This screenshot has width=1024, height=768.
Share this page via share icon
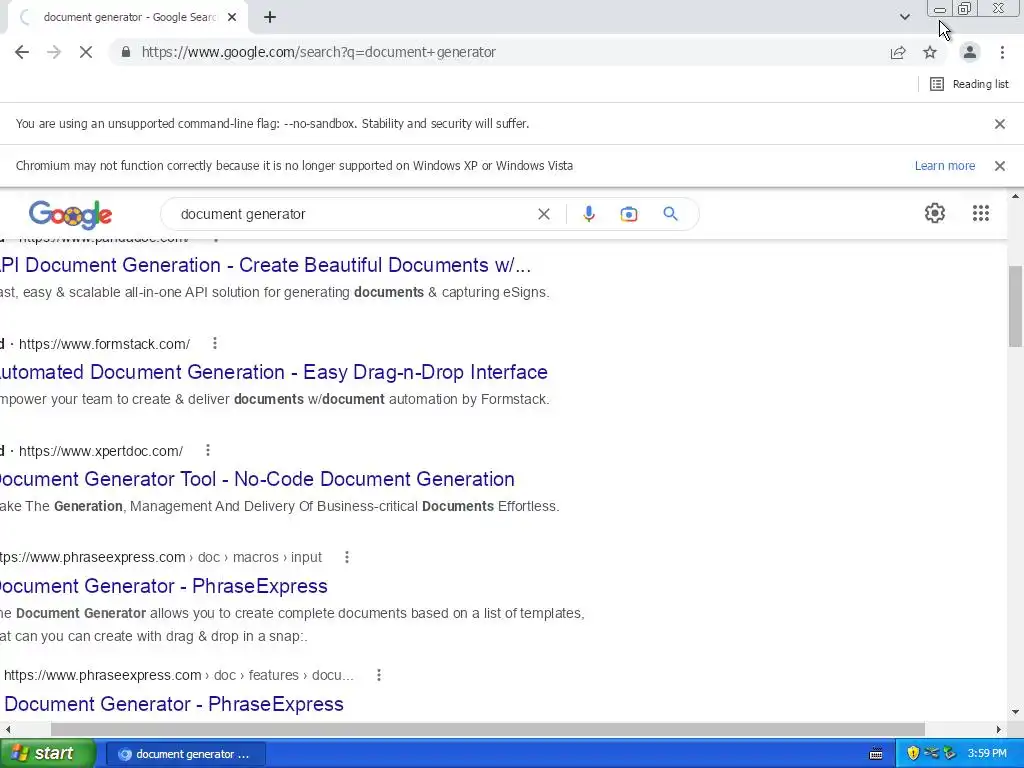(898, 52)
